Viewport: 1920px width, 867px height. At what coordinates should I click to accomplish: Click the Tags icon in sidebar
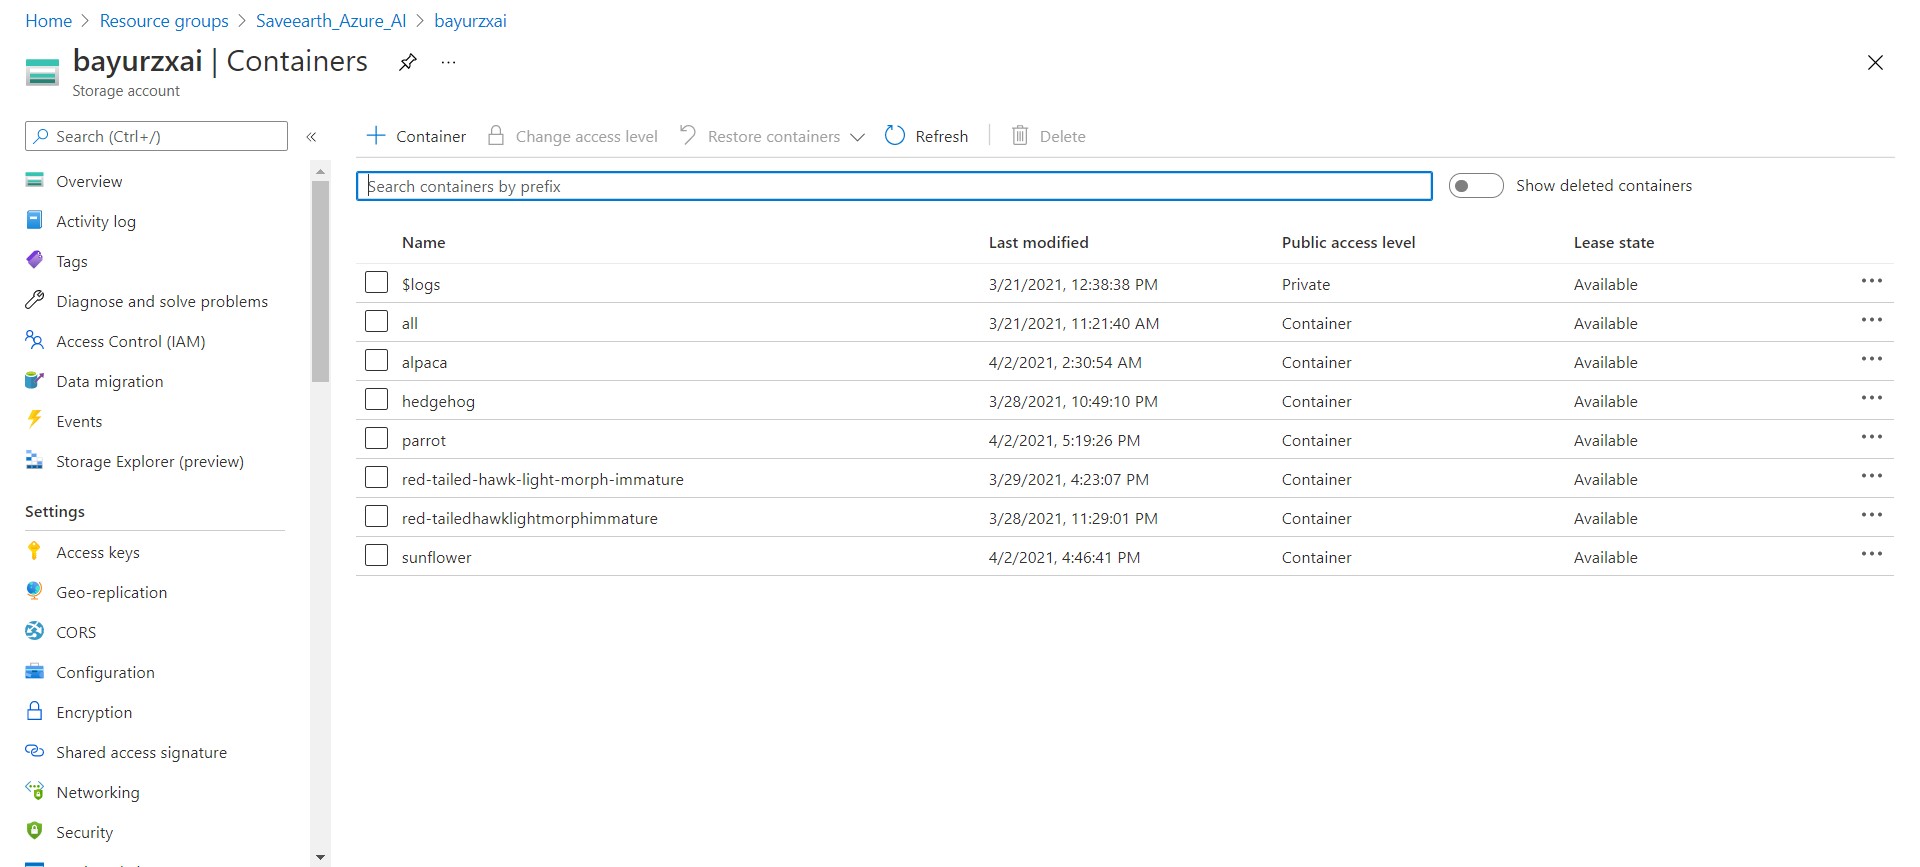(35, 260)
